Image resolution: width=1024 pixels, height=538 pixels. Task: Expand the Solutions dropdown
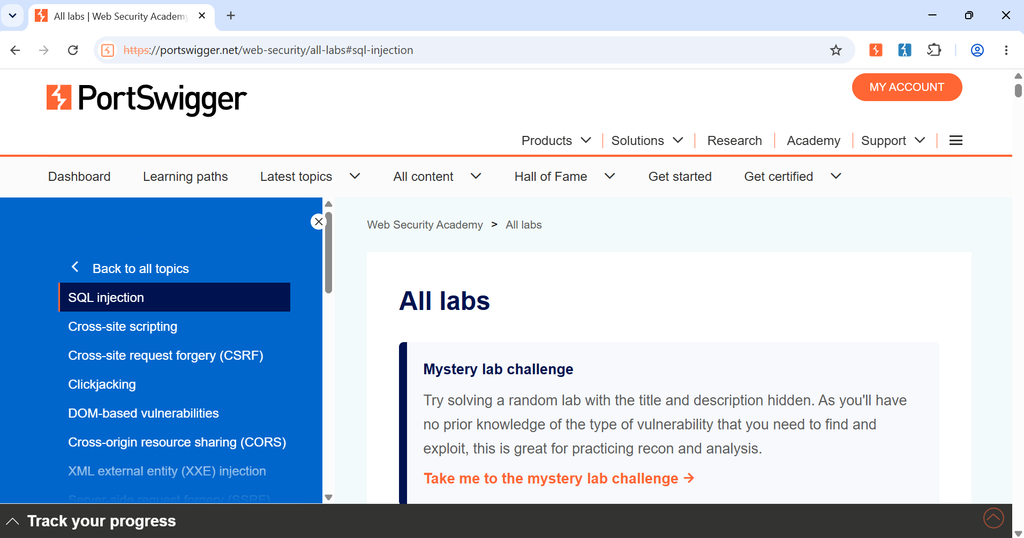tap(678, 140)
